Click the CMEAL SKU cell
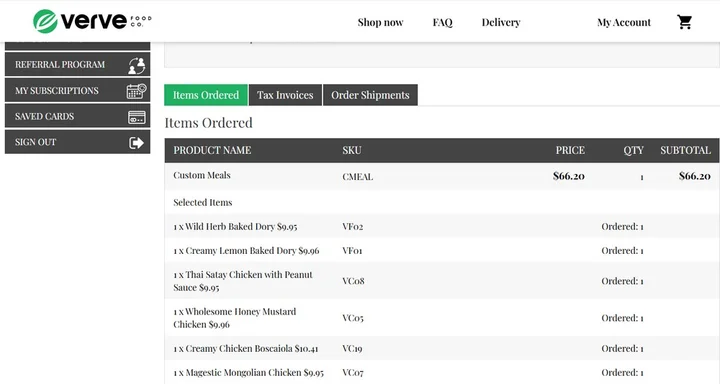720x384 pixels. tap(358, 177)
